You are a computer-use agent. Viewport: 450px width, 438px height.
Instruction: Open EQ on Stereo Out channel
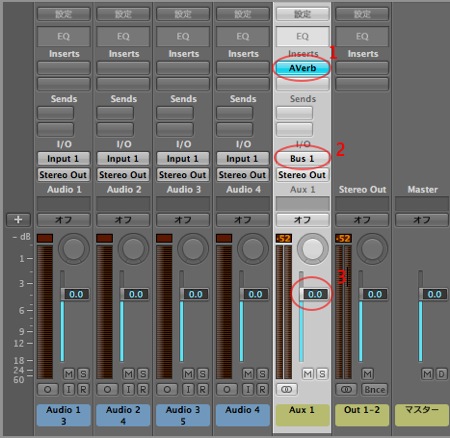click(362, 36)
